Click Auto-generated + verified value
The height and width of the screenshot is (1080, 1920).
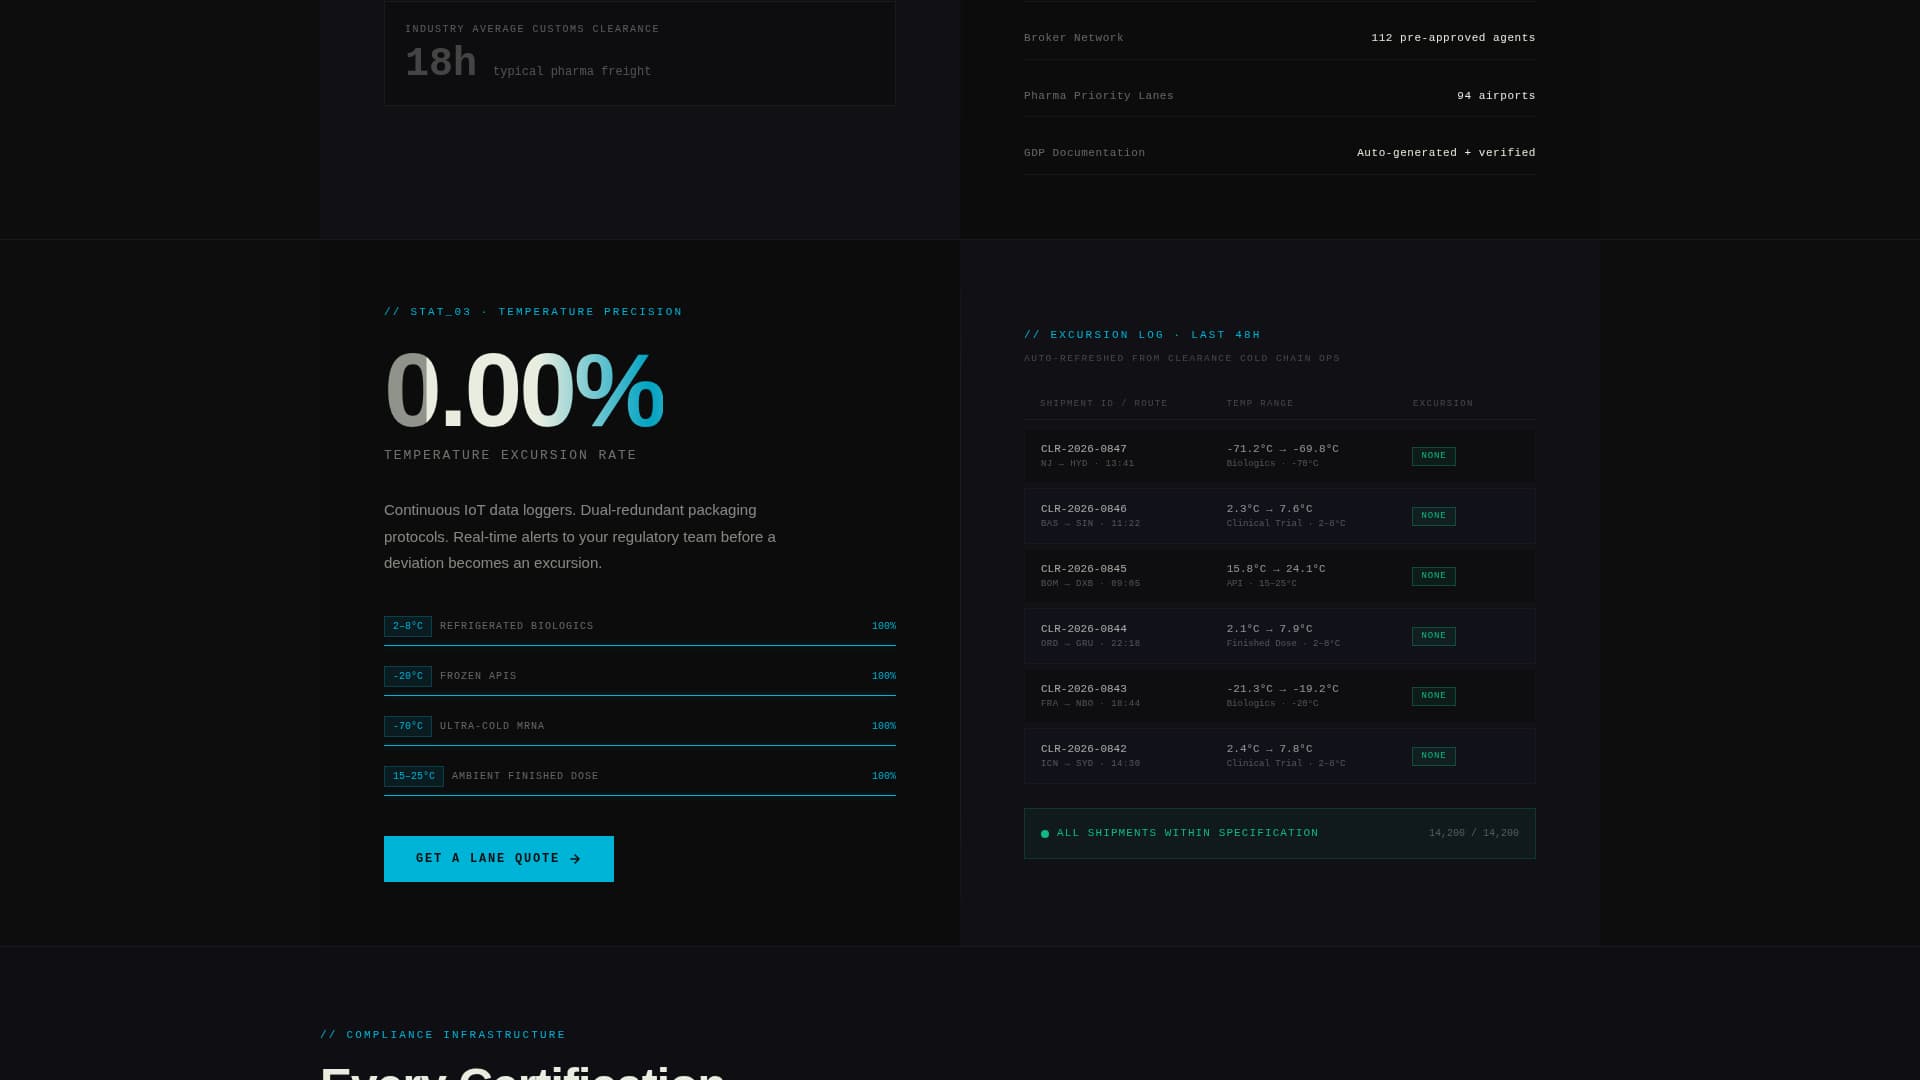click(1446, 153)
